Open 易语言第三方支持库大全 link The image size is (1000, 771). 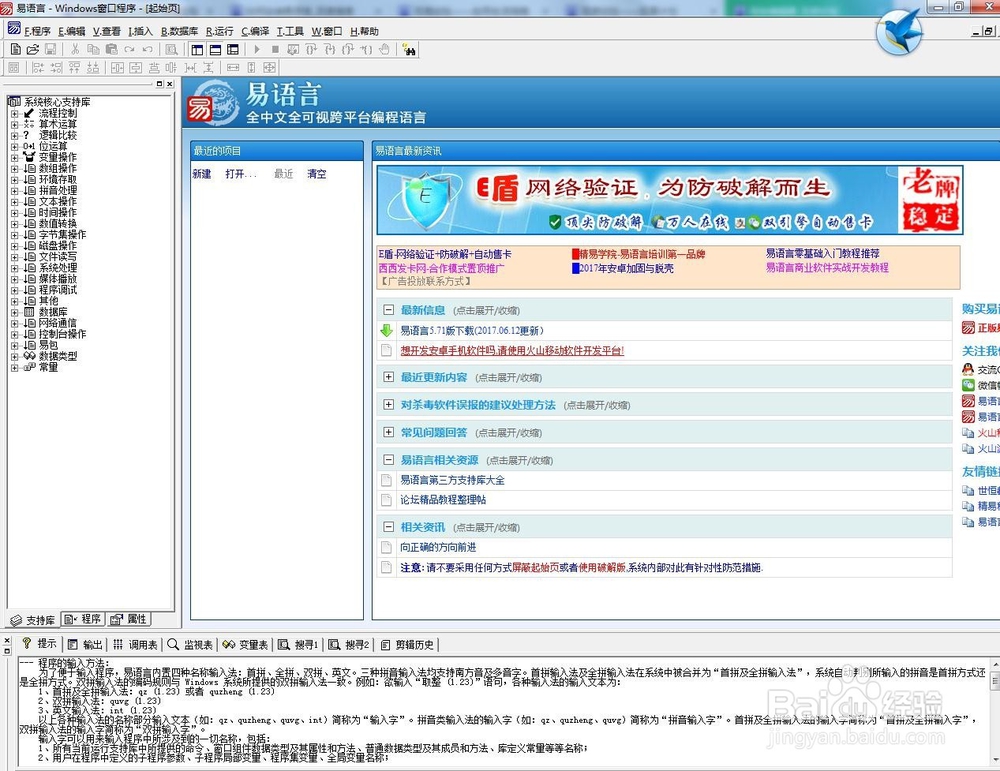point(452,480)
